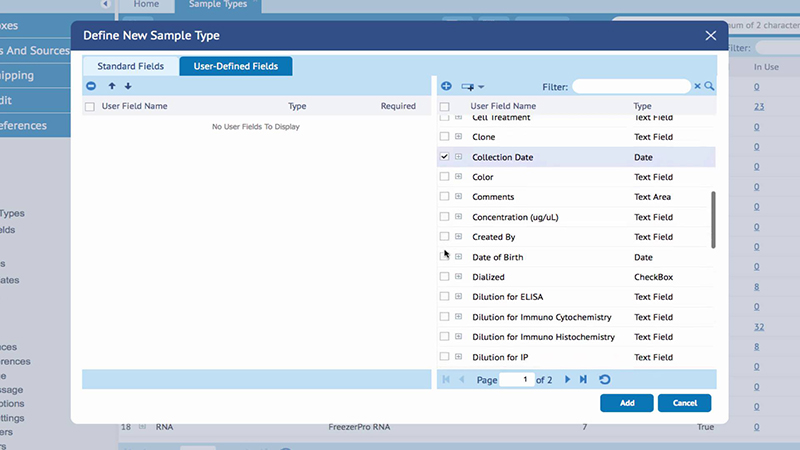Viewport: 800px width, 450px height.
Task: Switch to the Standard Fields tab
Action: [131, 67]
